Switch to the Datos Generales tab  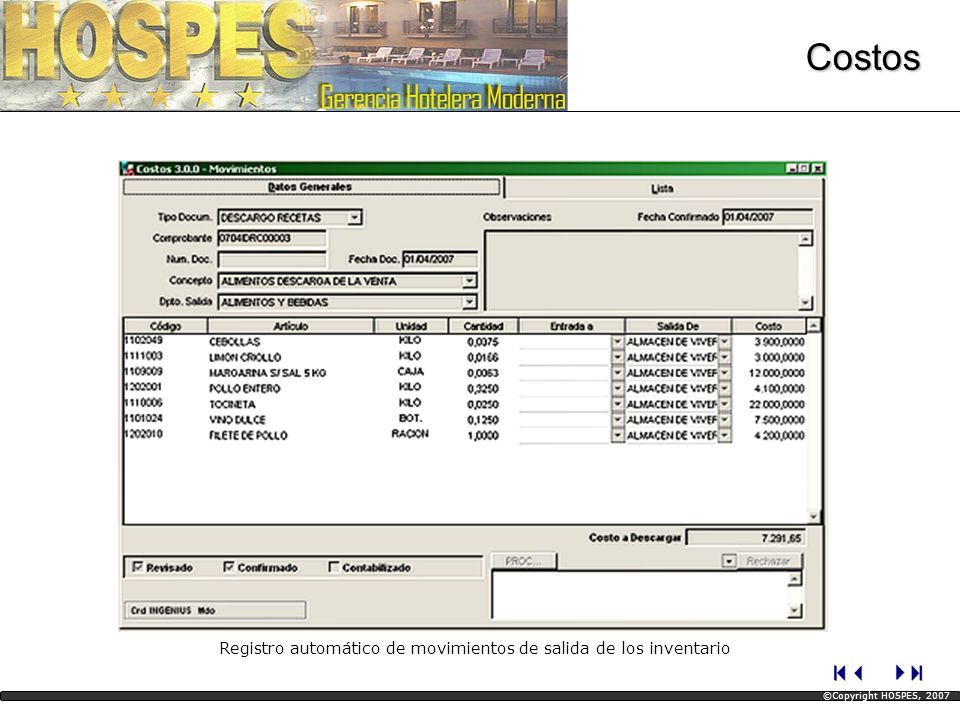(311, 187)
